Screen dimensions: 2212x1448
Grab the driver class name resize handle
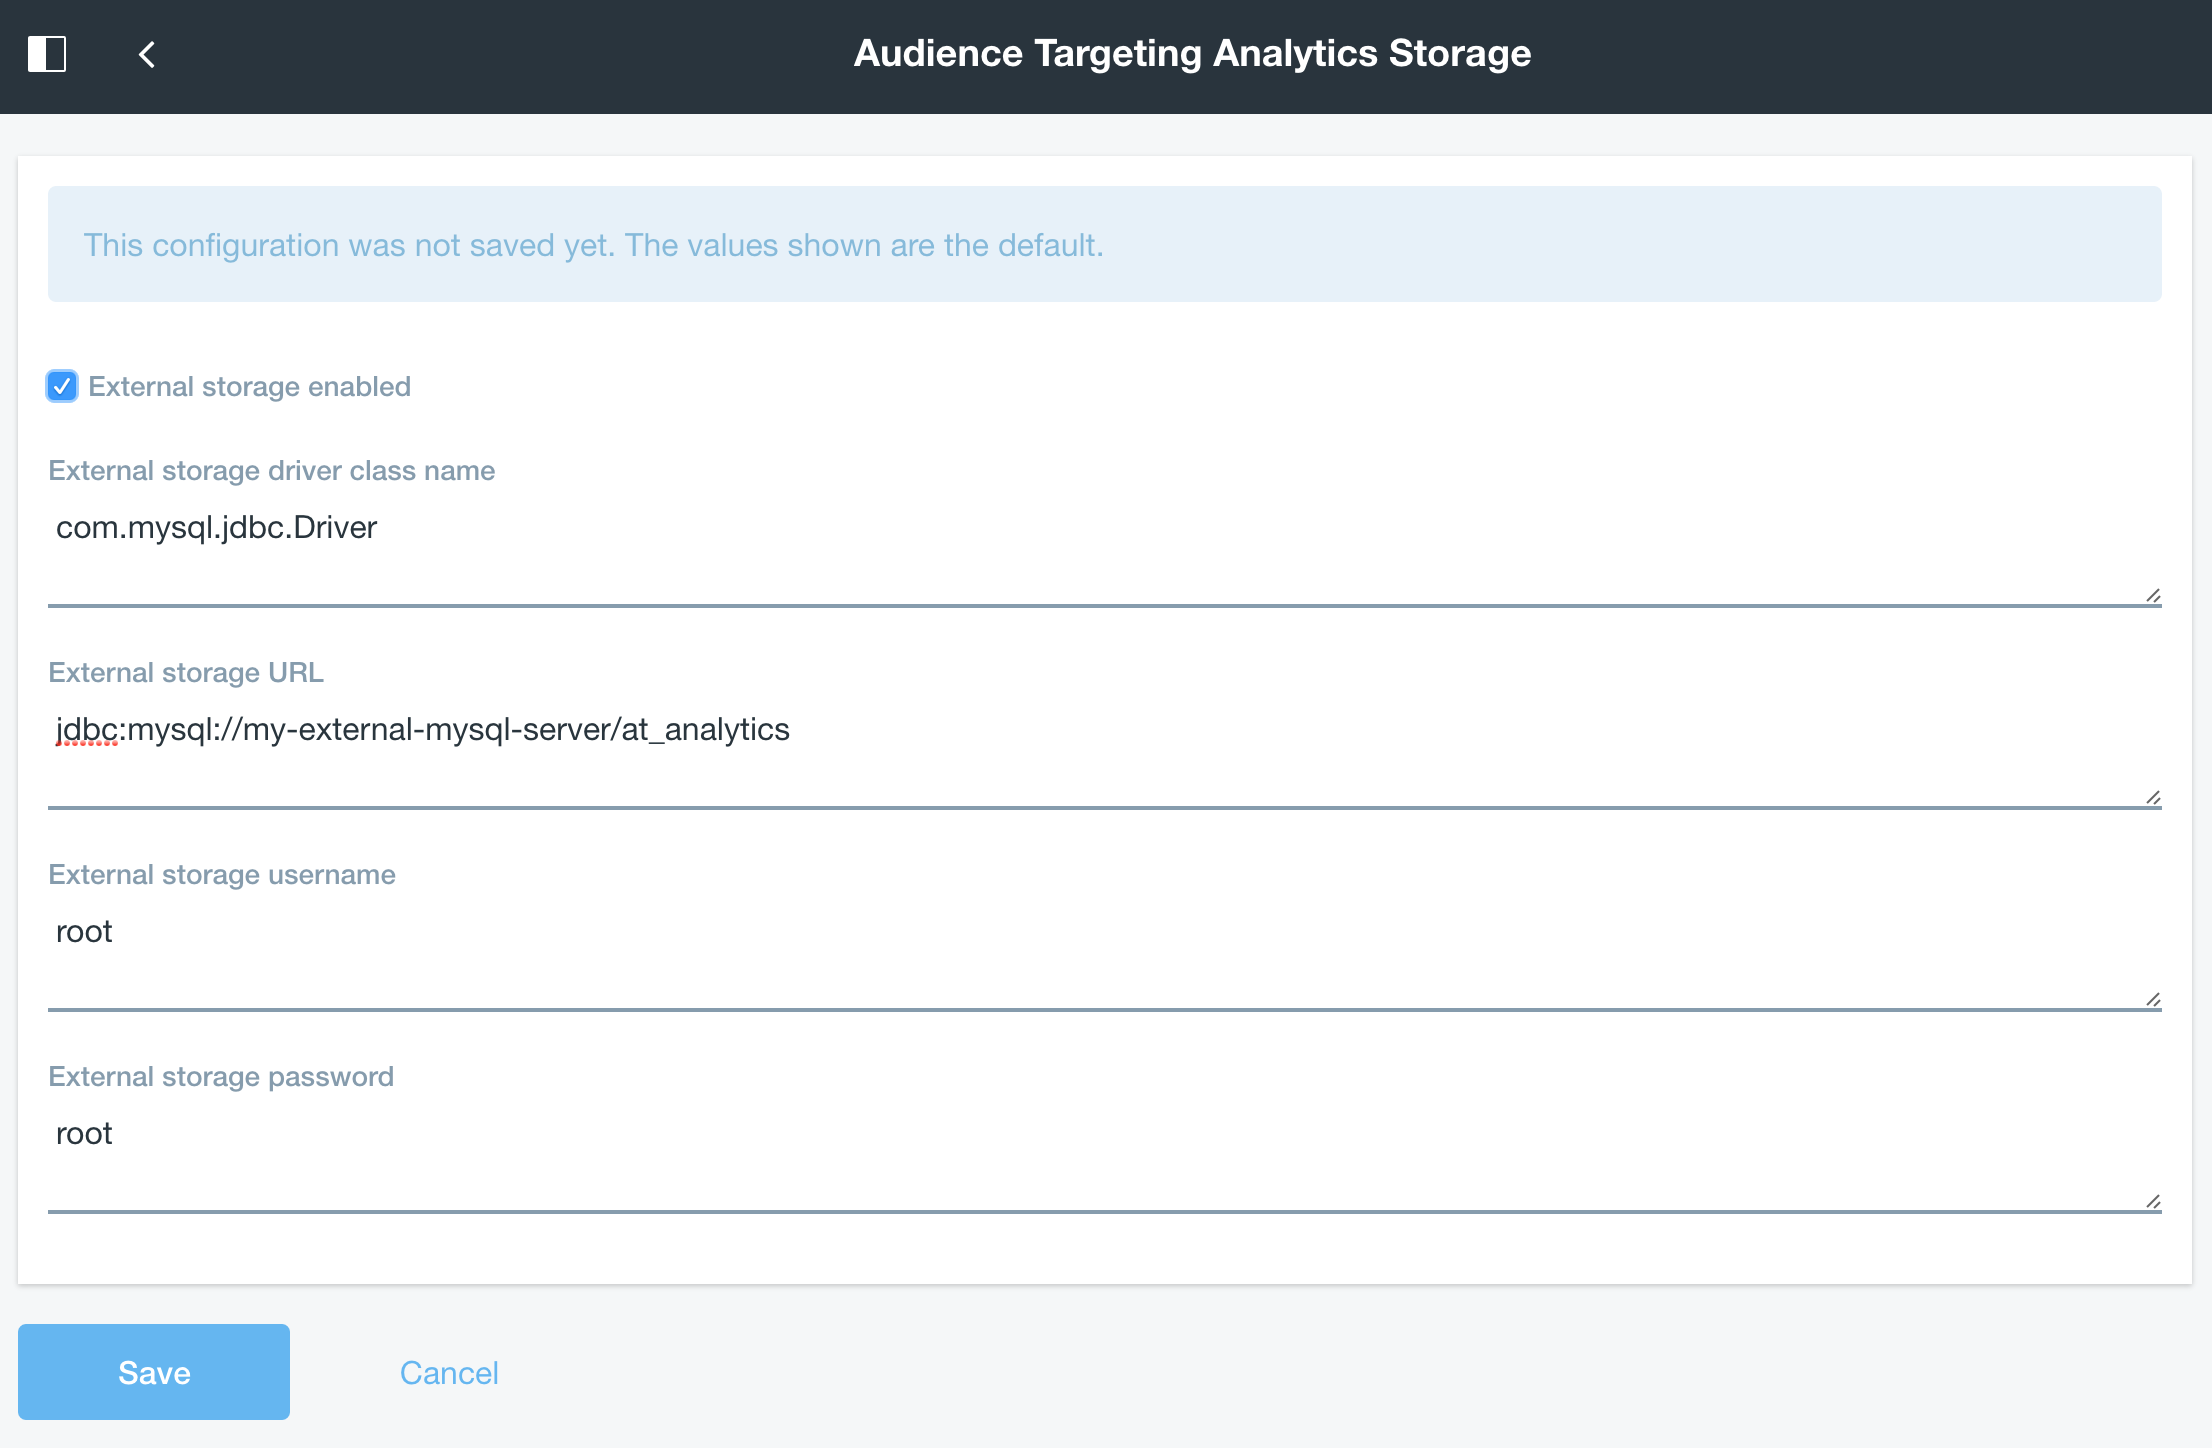click(2153, 596)
